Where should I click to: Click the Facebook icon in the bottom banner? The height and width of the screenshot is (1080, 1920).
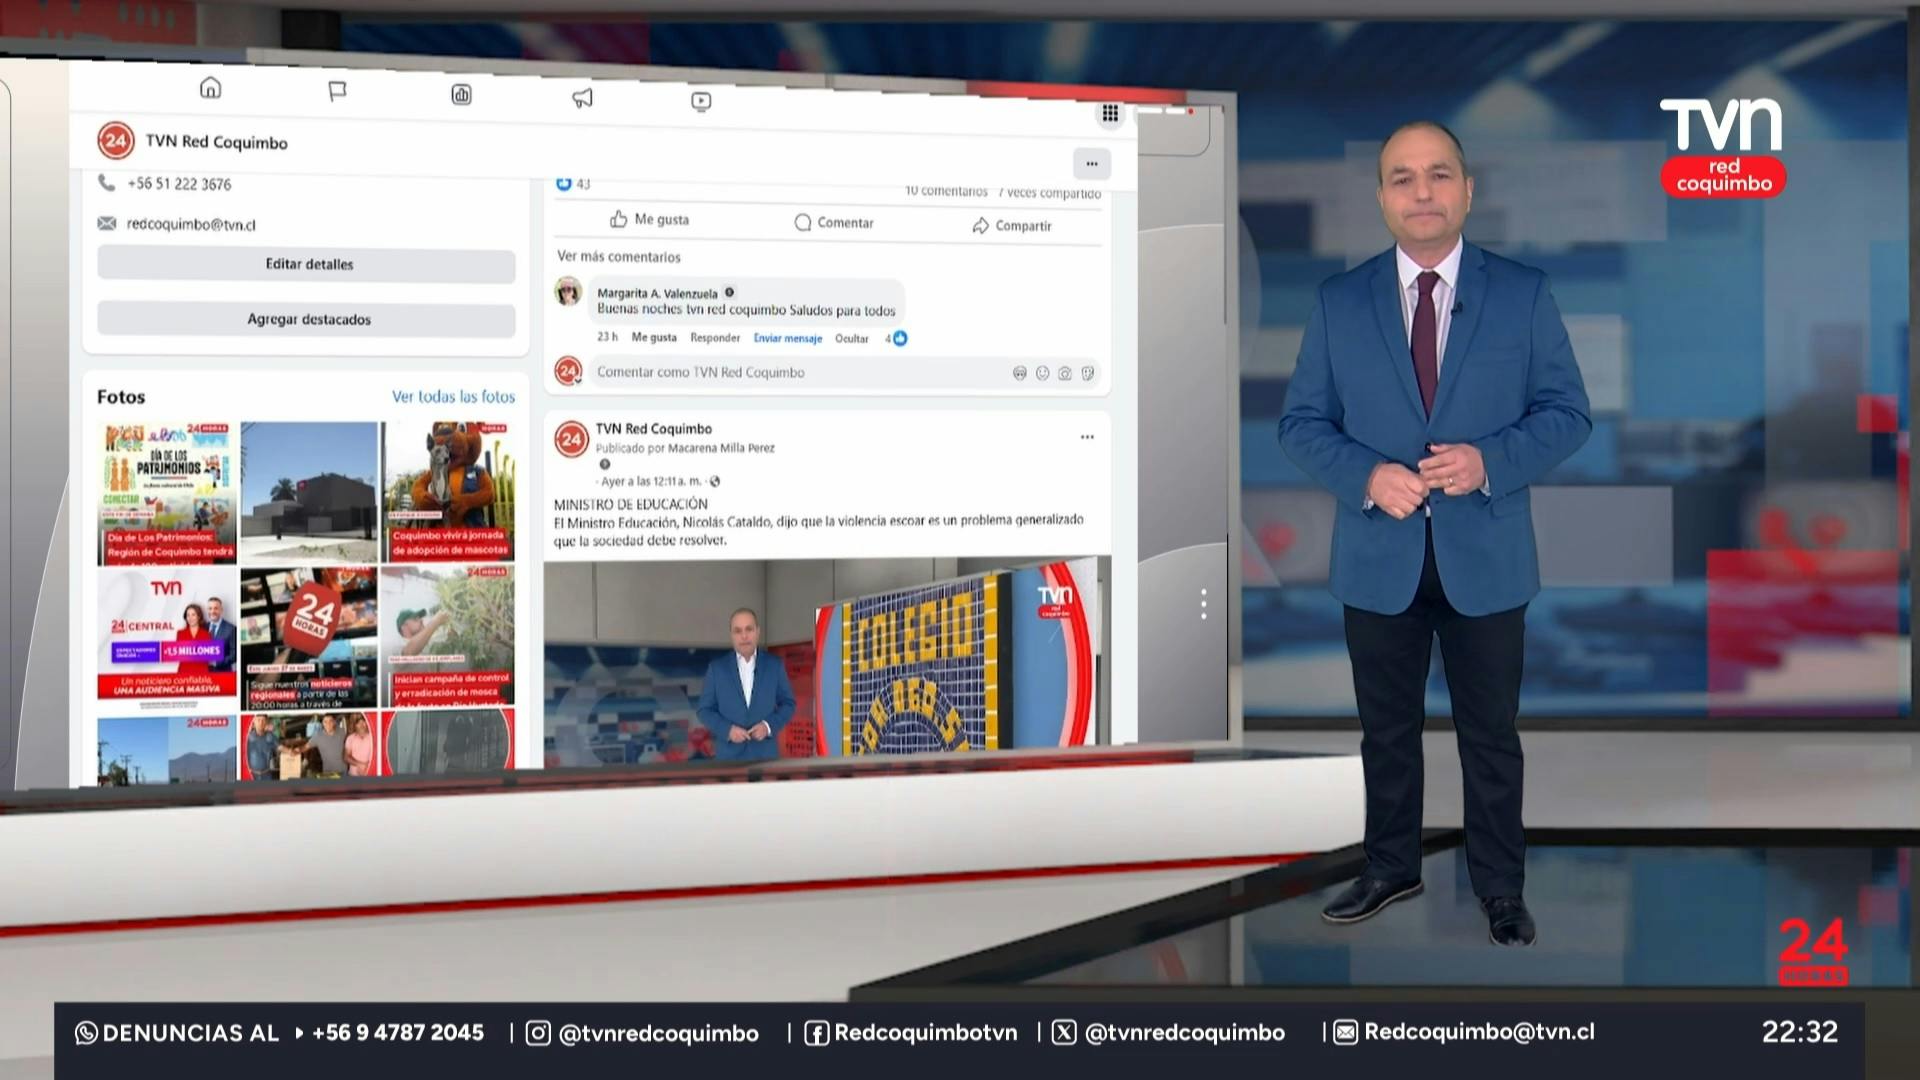tap(817, 1033)
